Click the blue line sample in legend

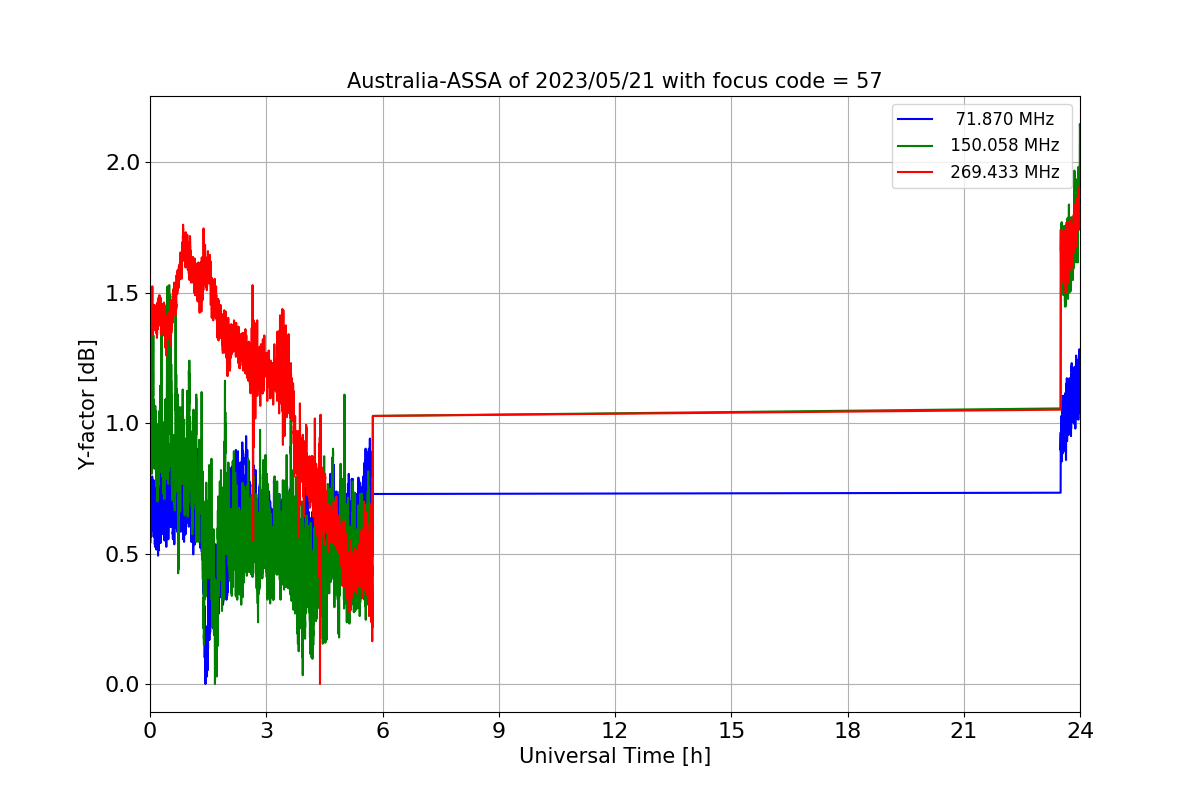(915, 120)
